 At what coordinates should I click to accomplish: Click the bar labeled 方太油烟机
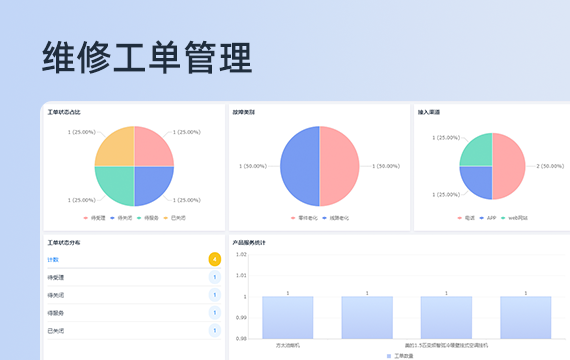[288, 317]
